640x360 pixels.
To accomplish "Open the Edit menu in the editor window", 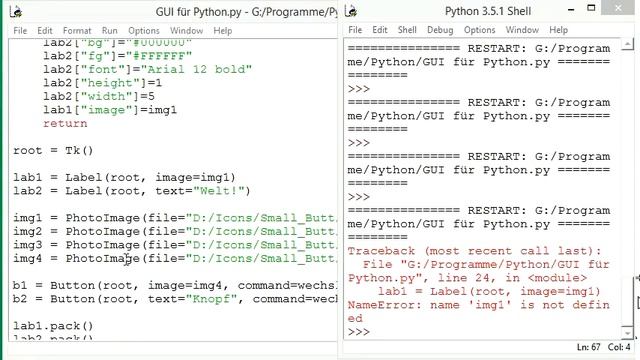I will click(x=45, y=31).
